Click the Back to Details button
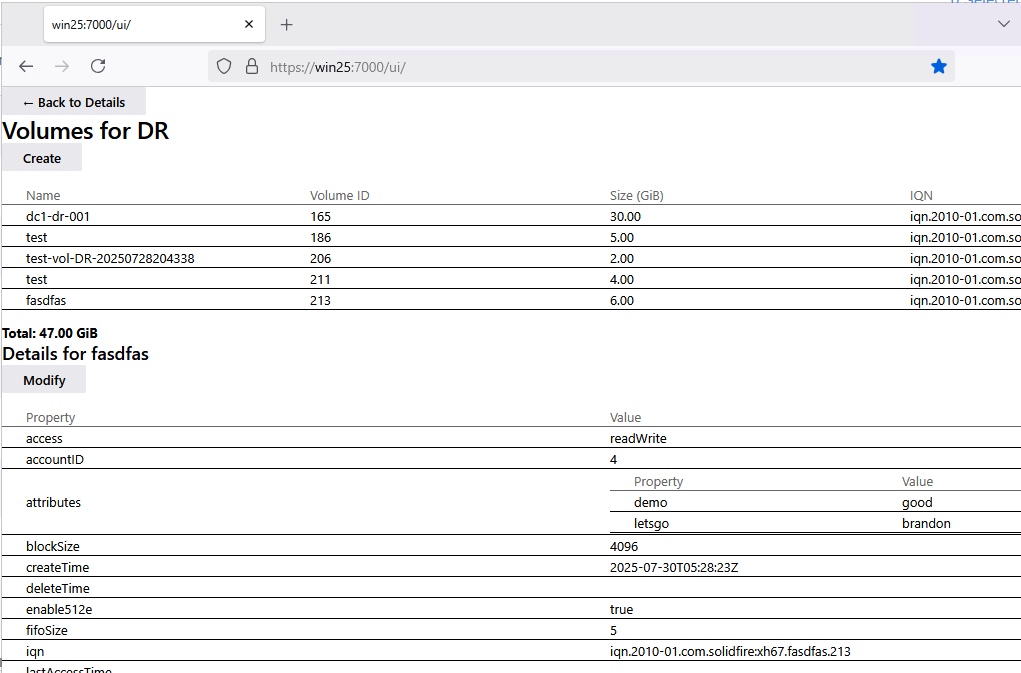 74,102
